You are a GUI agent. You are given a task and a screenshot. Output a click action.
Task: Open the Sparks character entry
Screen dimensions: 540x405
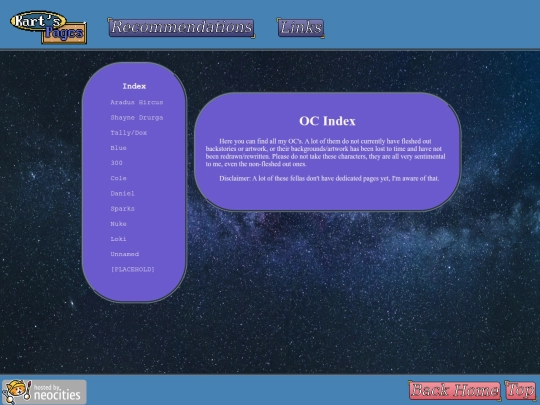123,208
